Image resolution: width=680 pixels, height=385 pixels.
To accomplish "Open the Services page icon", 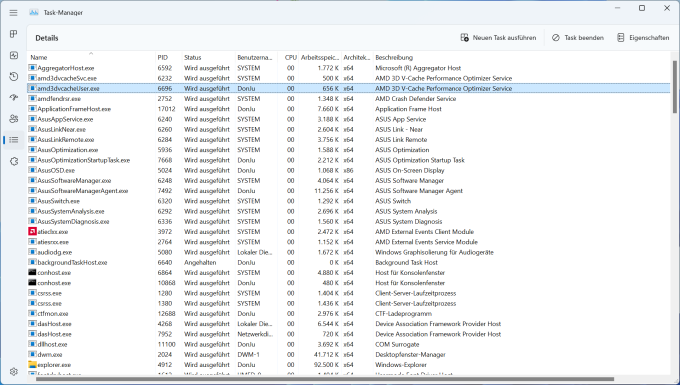I will coord(13,161).
